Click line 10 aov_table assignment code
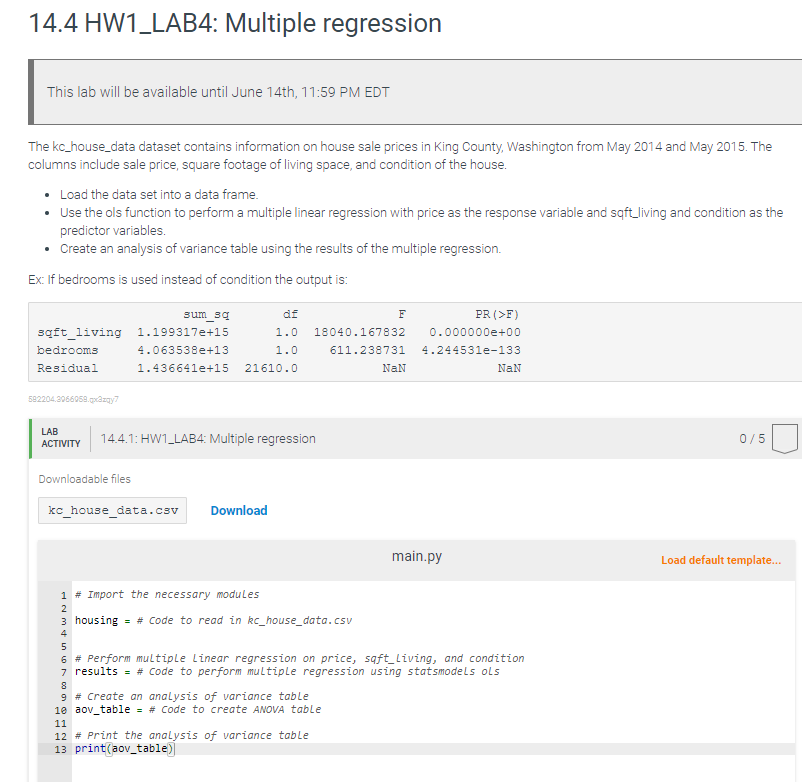The width and height of the screenshot is (802, 782). click(x=200, y=709)
